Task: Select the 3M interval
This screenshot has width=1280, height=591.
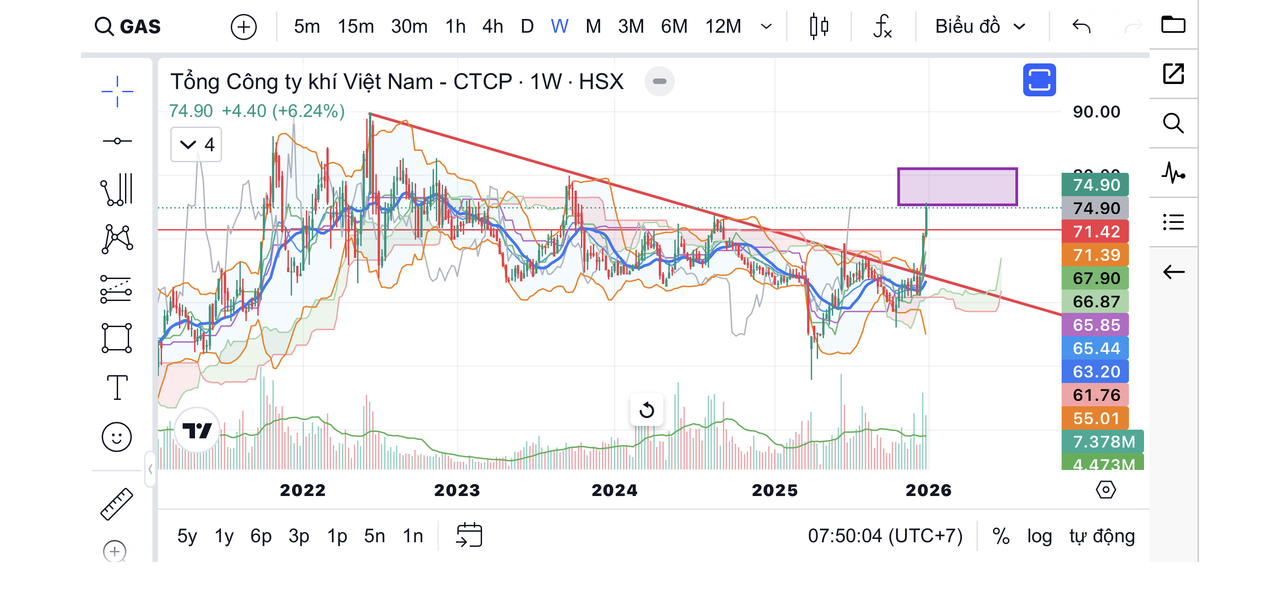Action: 631,27
